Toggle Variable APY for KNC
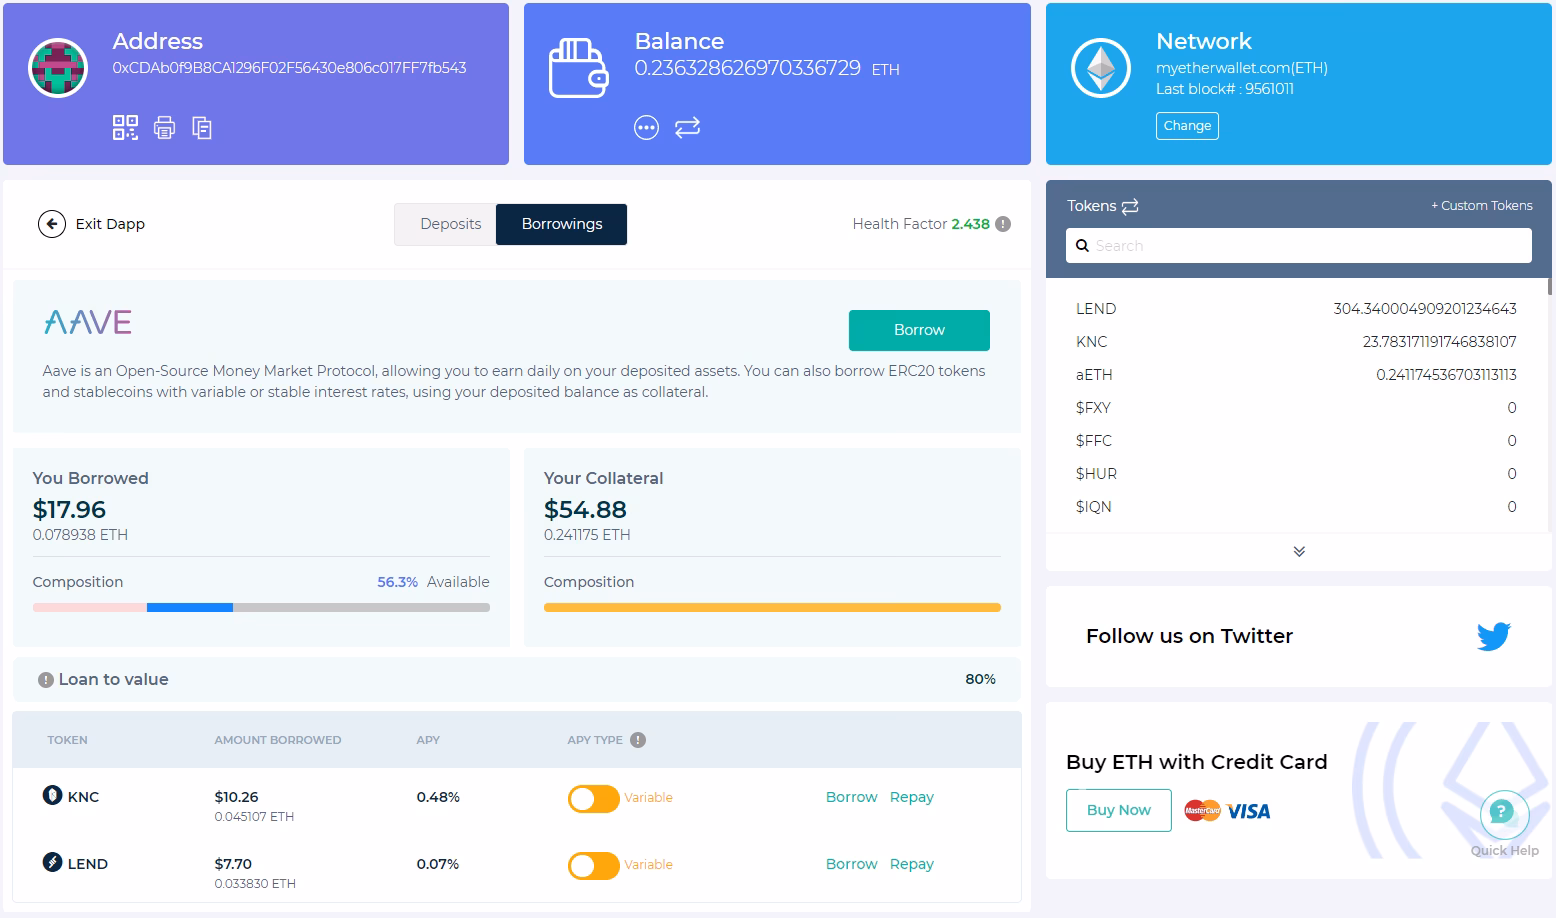The height and width of the screenshot is (918, 1556). [592, 798]
